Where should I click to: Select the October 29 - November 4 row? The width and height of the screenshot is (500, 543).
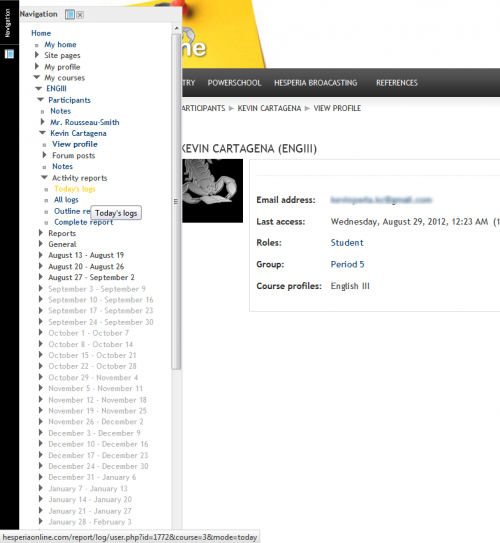pos(93,377)
